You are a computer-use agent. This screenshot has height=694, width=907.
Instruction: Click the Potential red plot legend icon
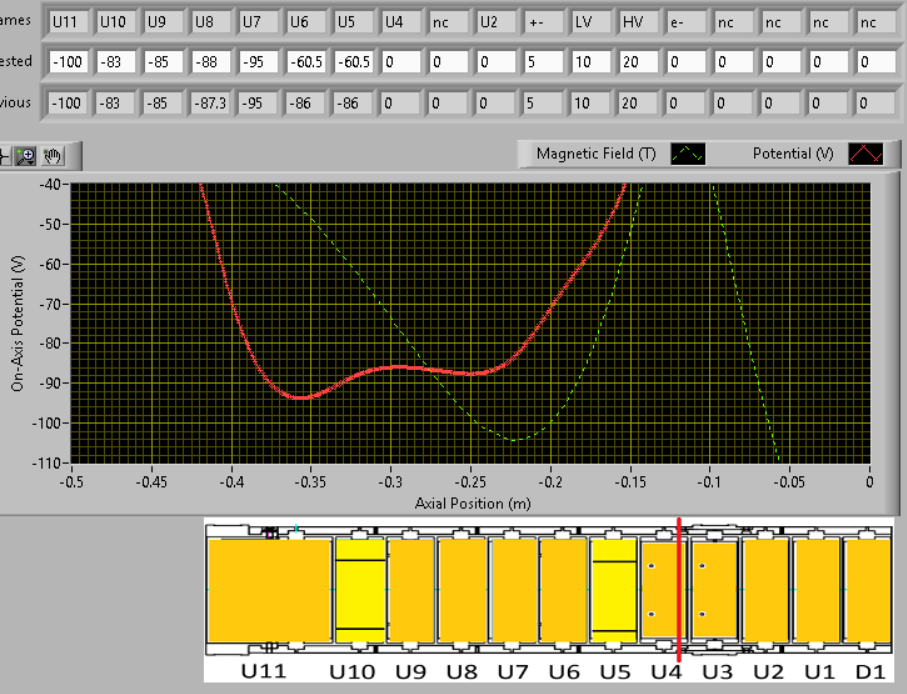(866, 153)
